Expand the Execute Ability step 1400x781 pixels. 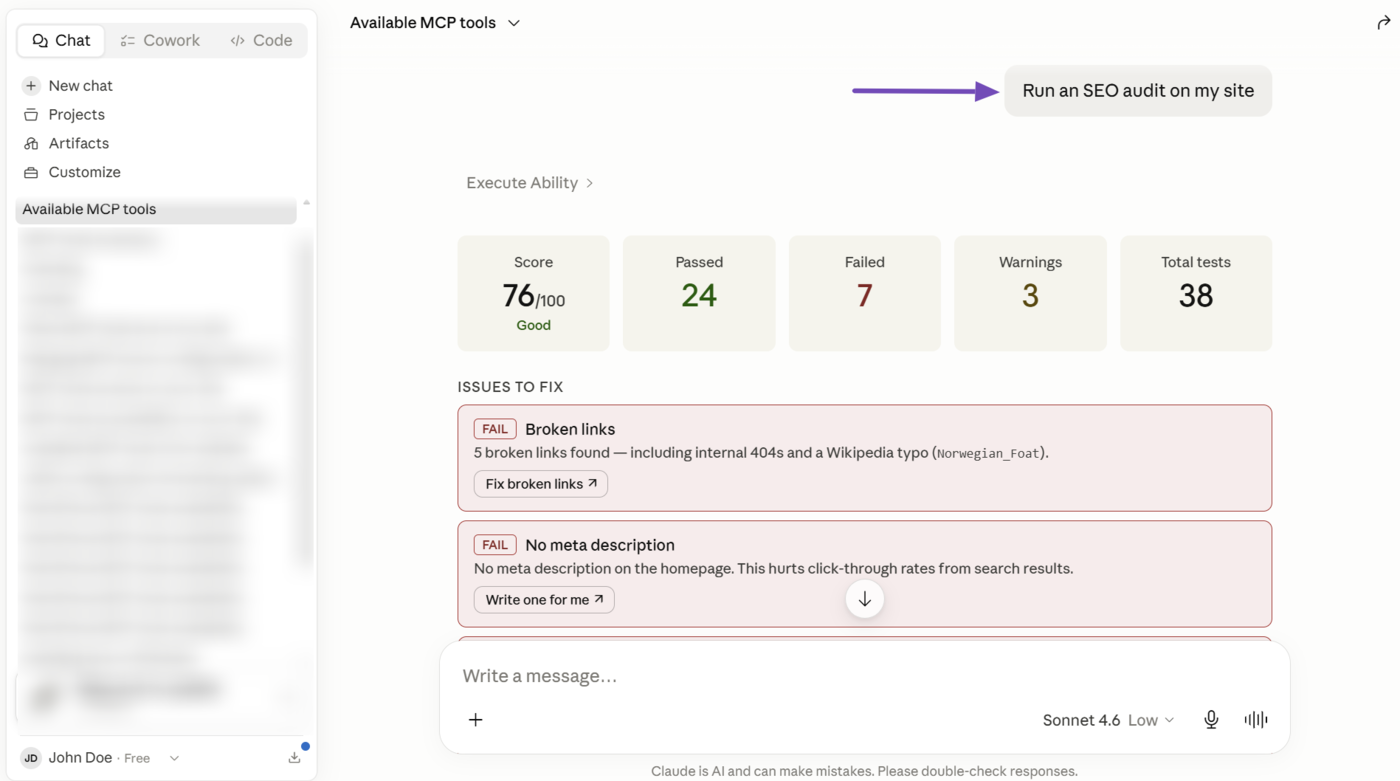click(x=530, y=183)
